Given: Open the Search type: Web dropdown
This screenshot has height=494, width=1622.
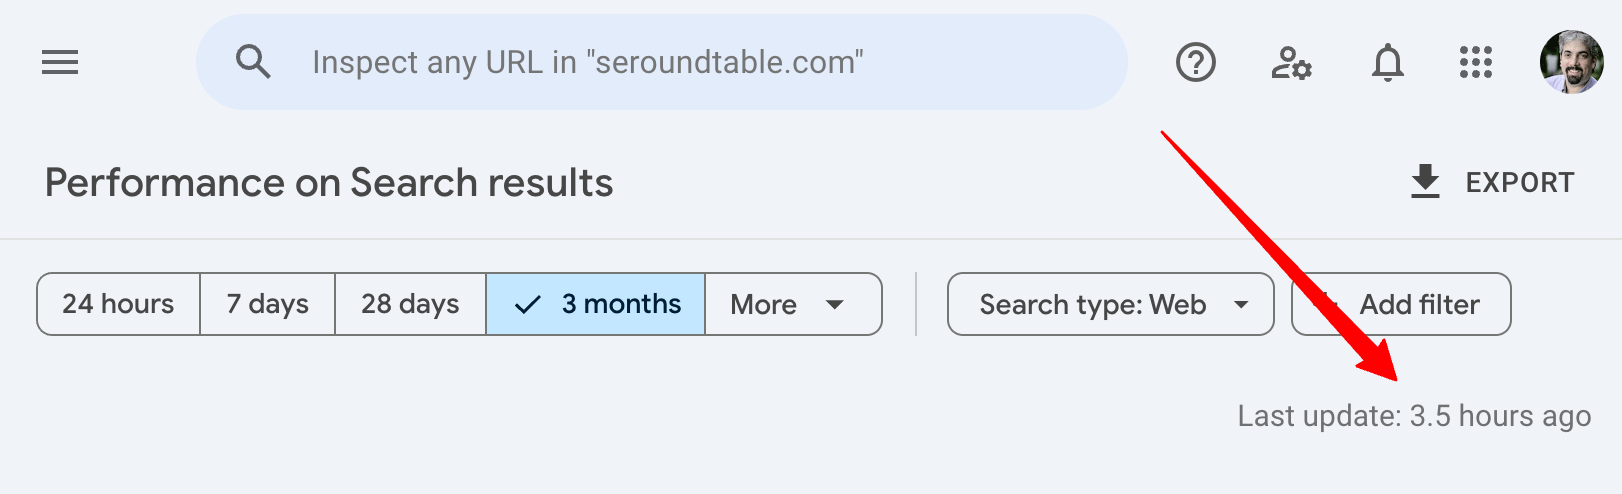Looking at the screenshot, I should (1093, 304).
